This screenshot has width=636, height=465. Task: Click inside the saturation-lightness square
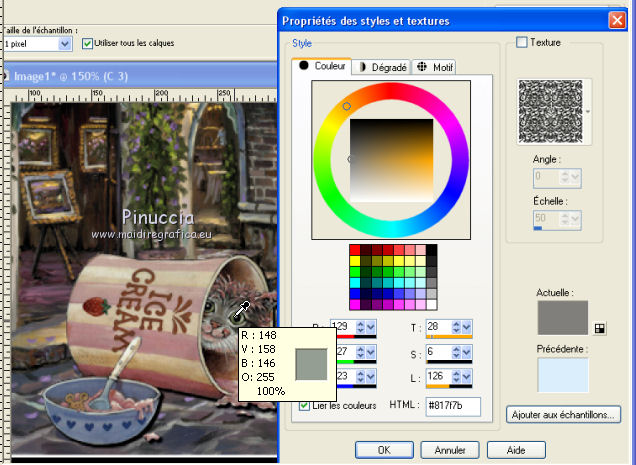(x=391, y=161)
